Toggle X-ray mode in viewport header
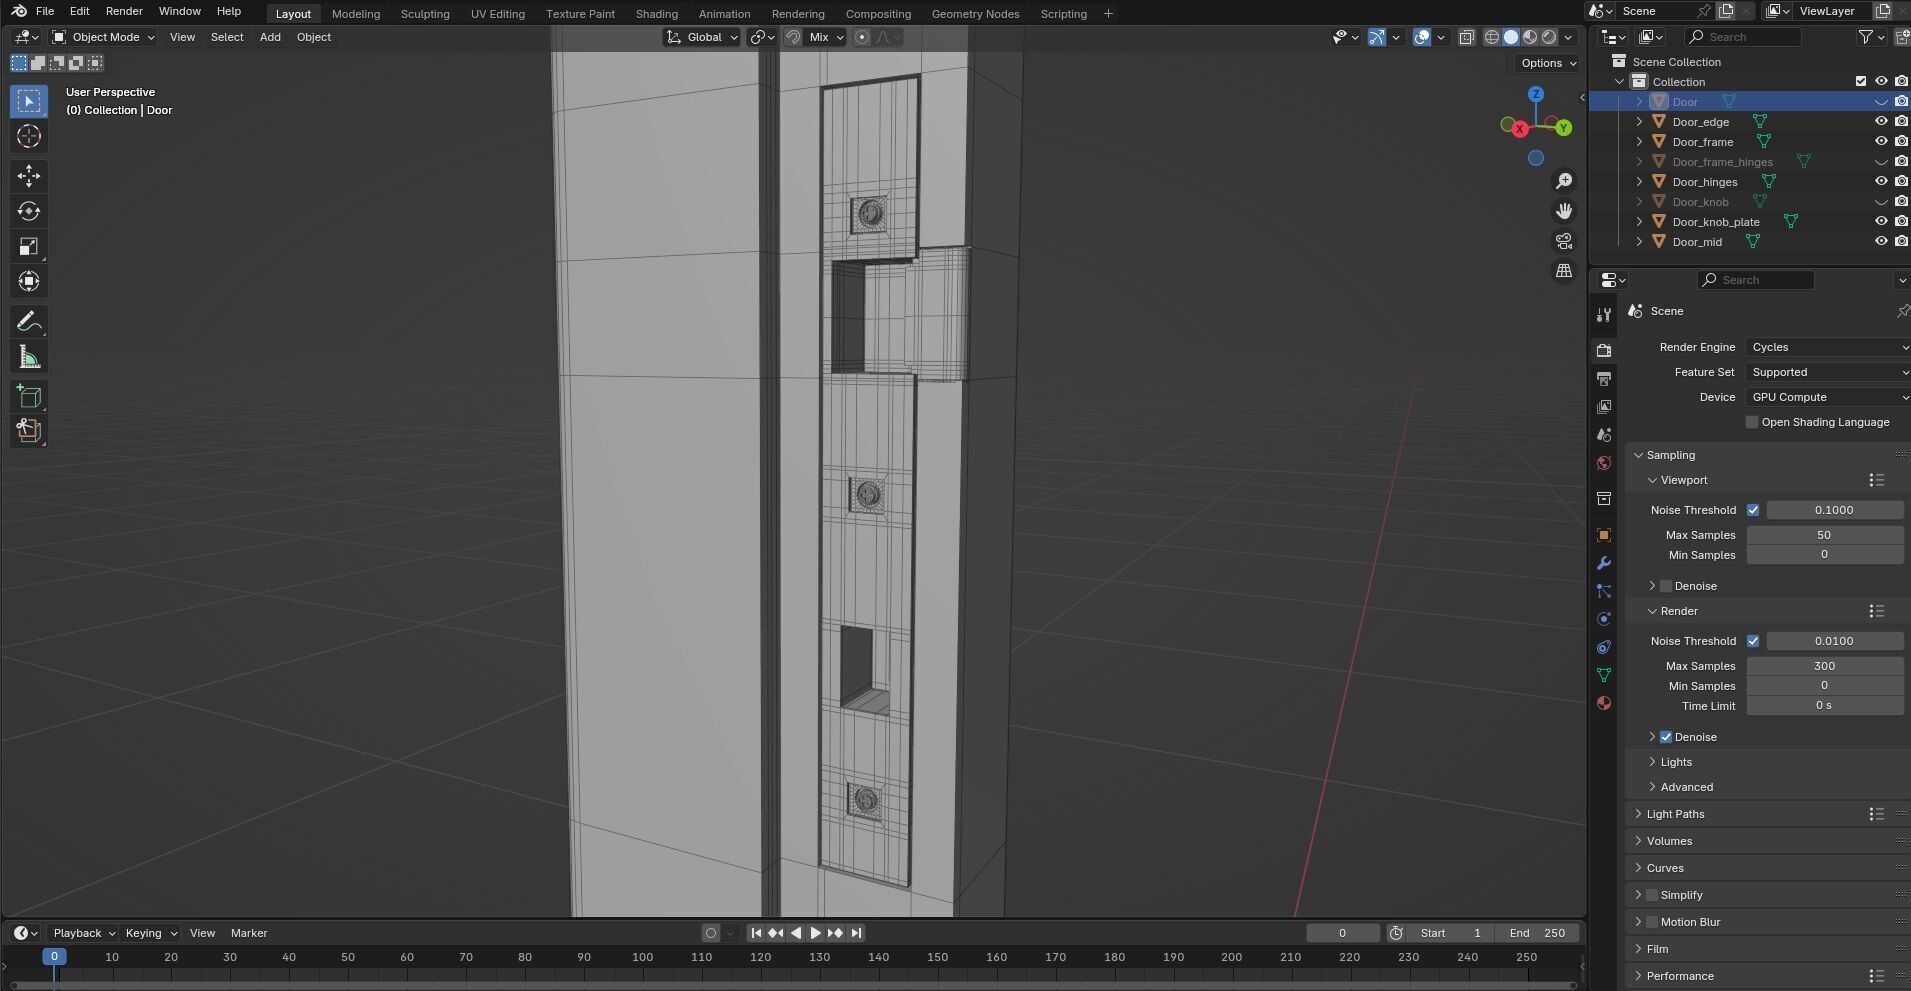The image size is (1911, 991). click(1467, 37)
